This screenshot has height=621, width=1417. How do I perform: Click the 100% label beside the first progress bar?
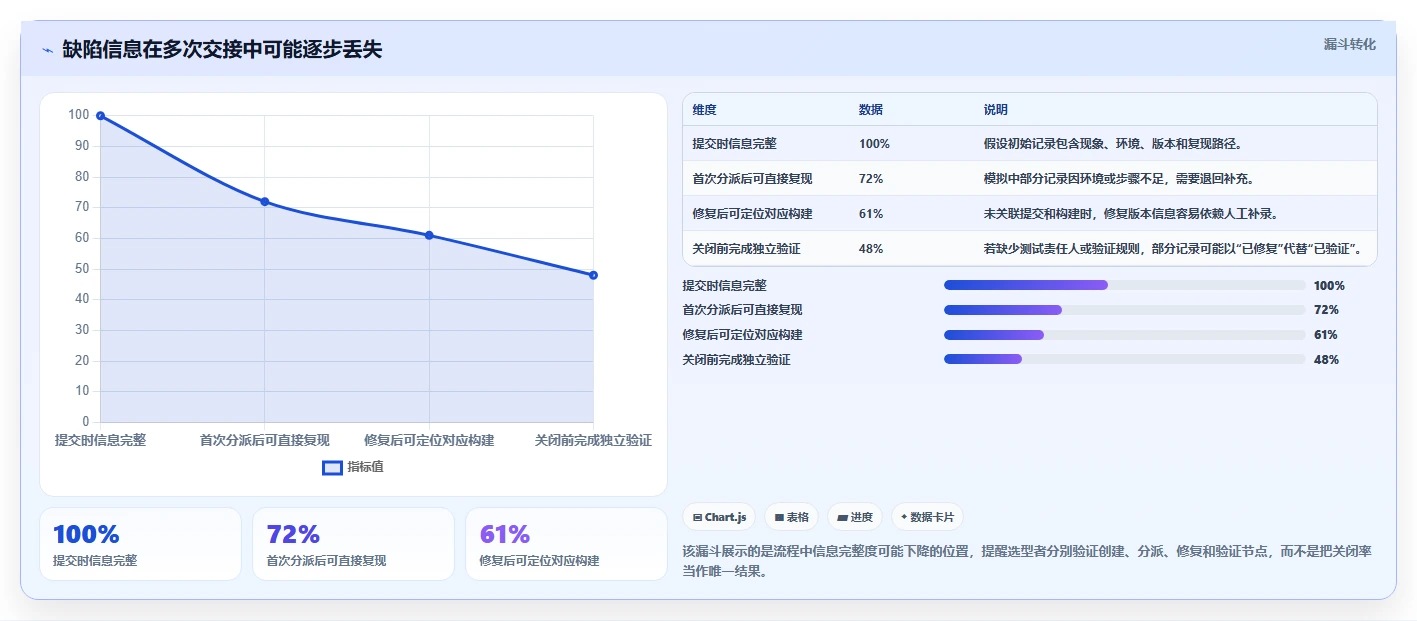pos(1329,286)
